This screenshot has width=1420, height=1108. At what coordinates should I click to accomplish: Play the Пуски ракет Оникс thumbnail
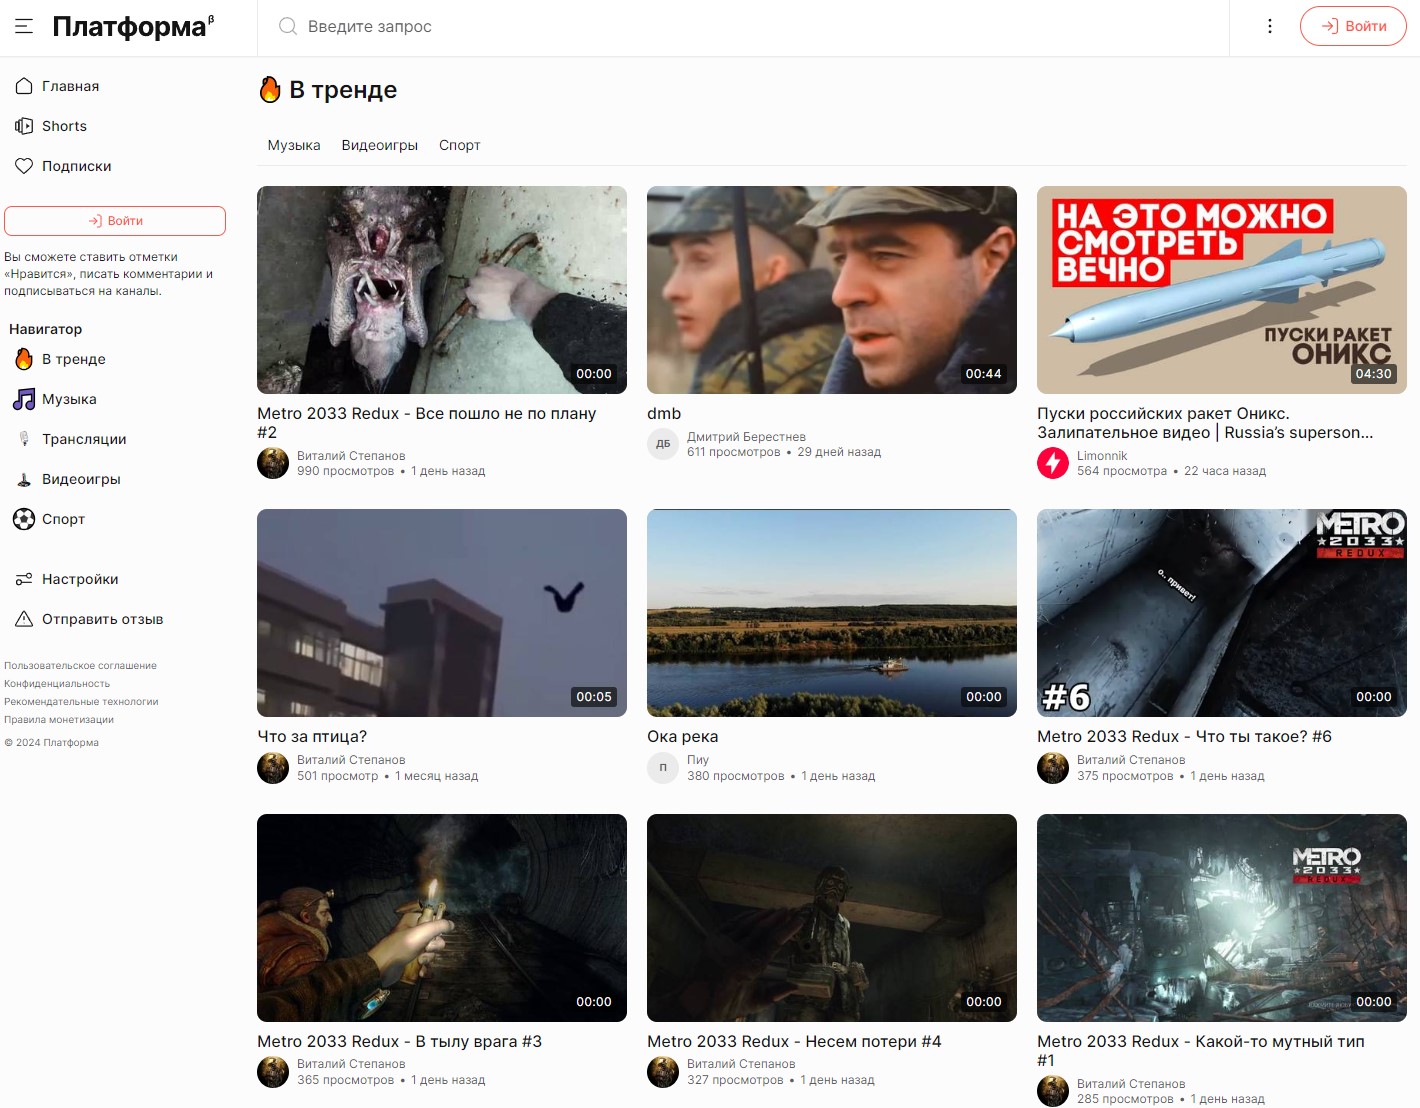[1221, 290]
